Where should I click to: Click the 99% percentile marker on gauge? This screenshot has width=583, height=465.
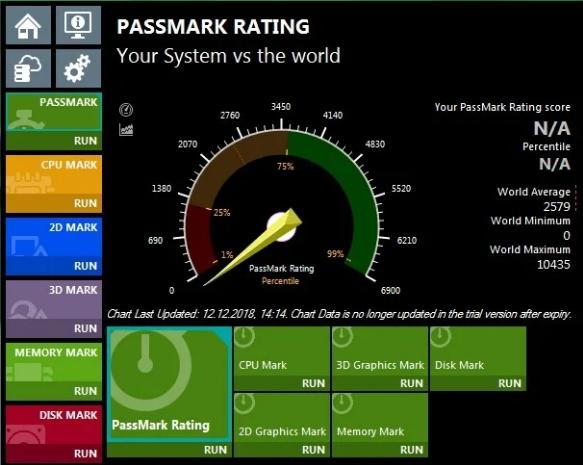click(335, 254)
